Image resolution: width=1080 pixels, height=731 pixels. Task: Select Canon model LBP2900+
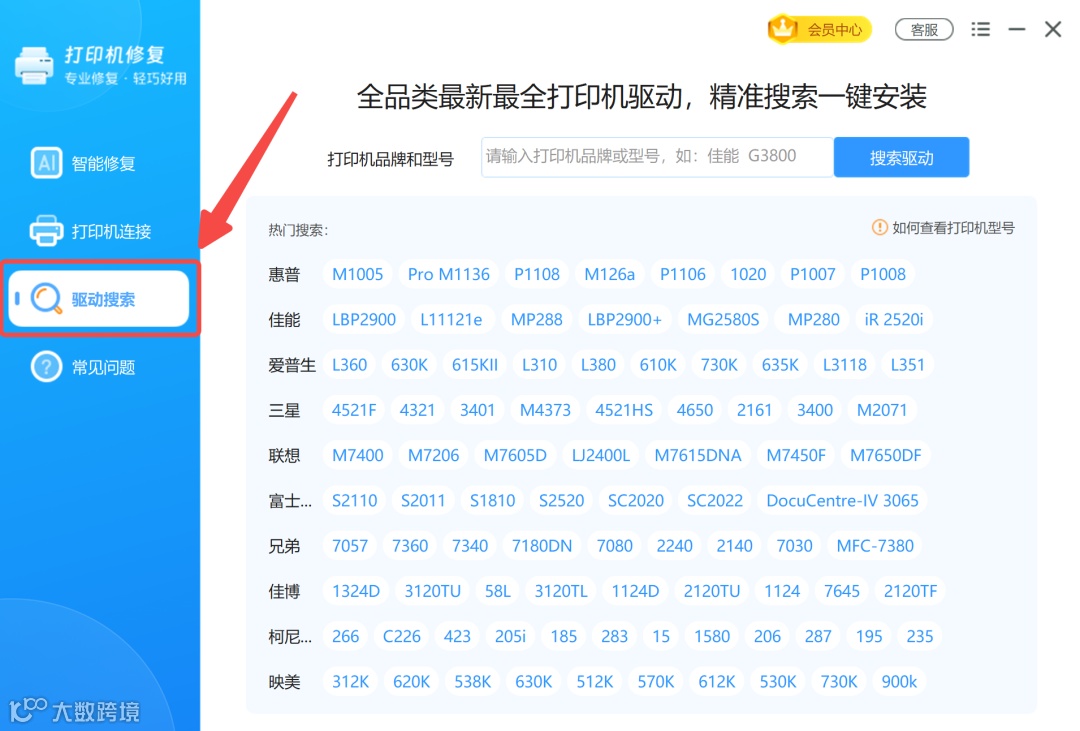point(624,320)
